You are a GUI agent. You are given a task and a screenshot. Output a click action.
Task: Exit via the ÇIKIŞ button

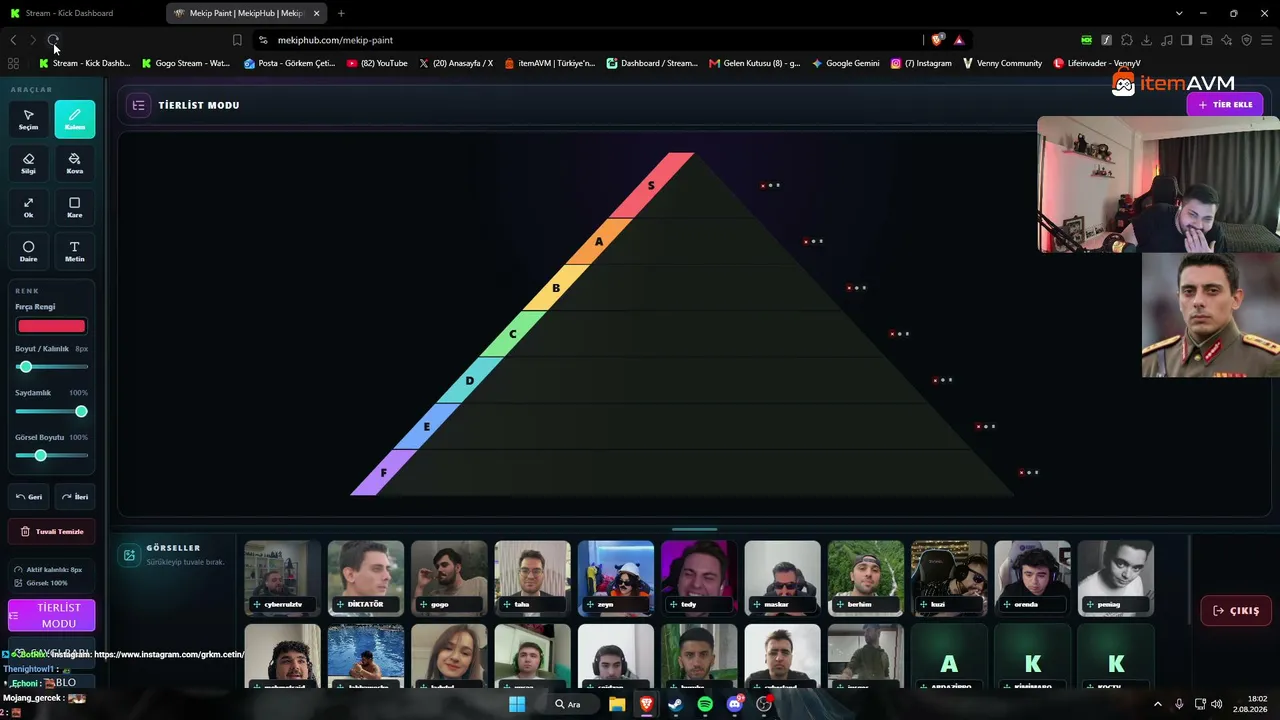pos(1236,611)
